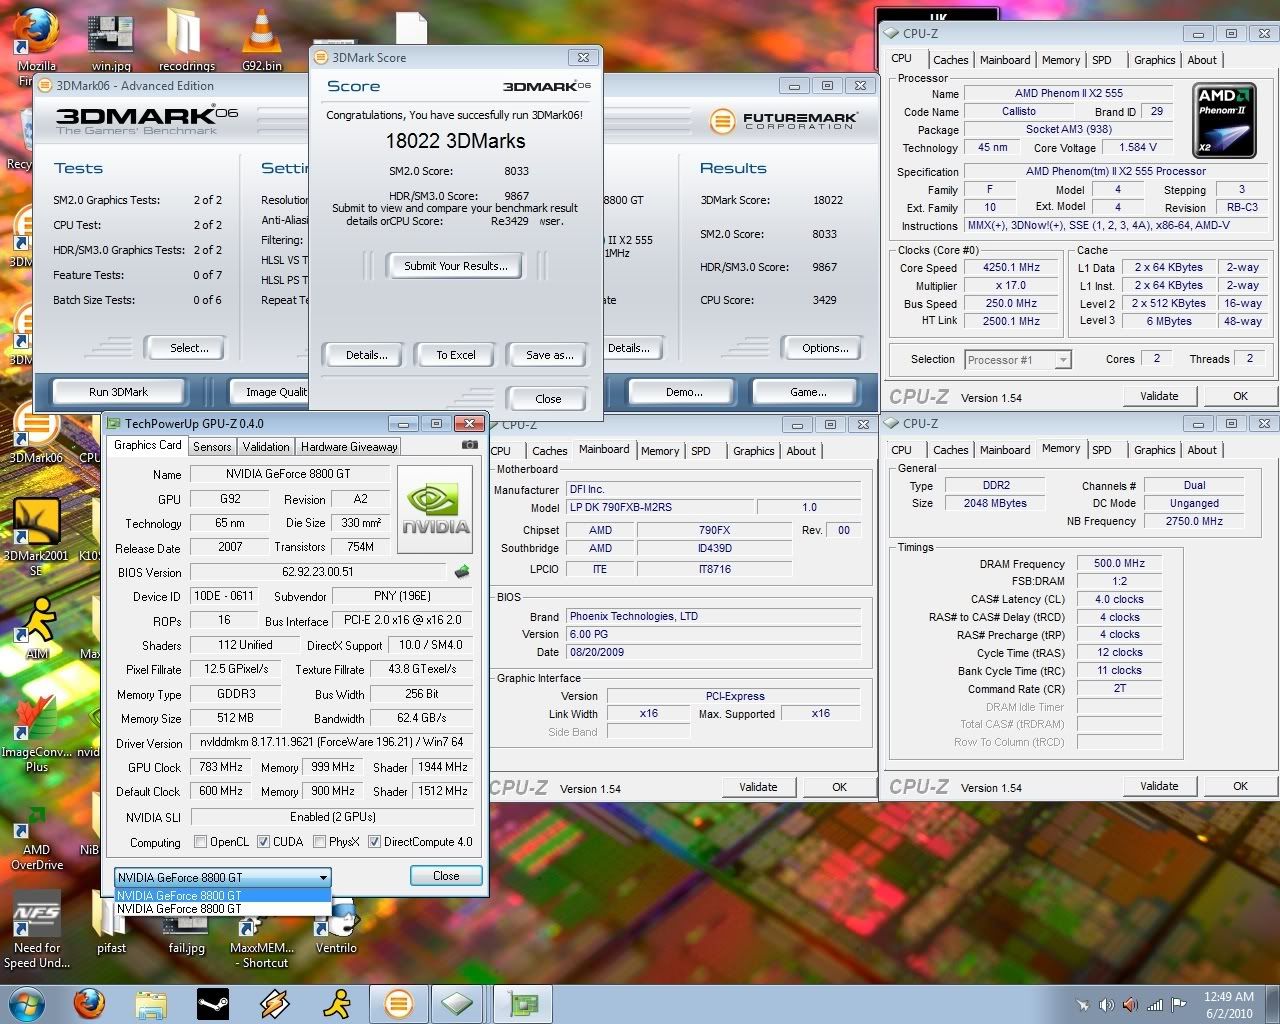Close the 3DMark Score dialog with Close button
The image size is (1280, 1024).
click(548, 398)
